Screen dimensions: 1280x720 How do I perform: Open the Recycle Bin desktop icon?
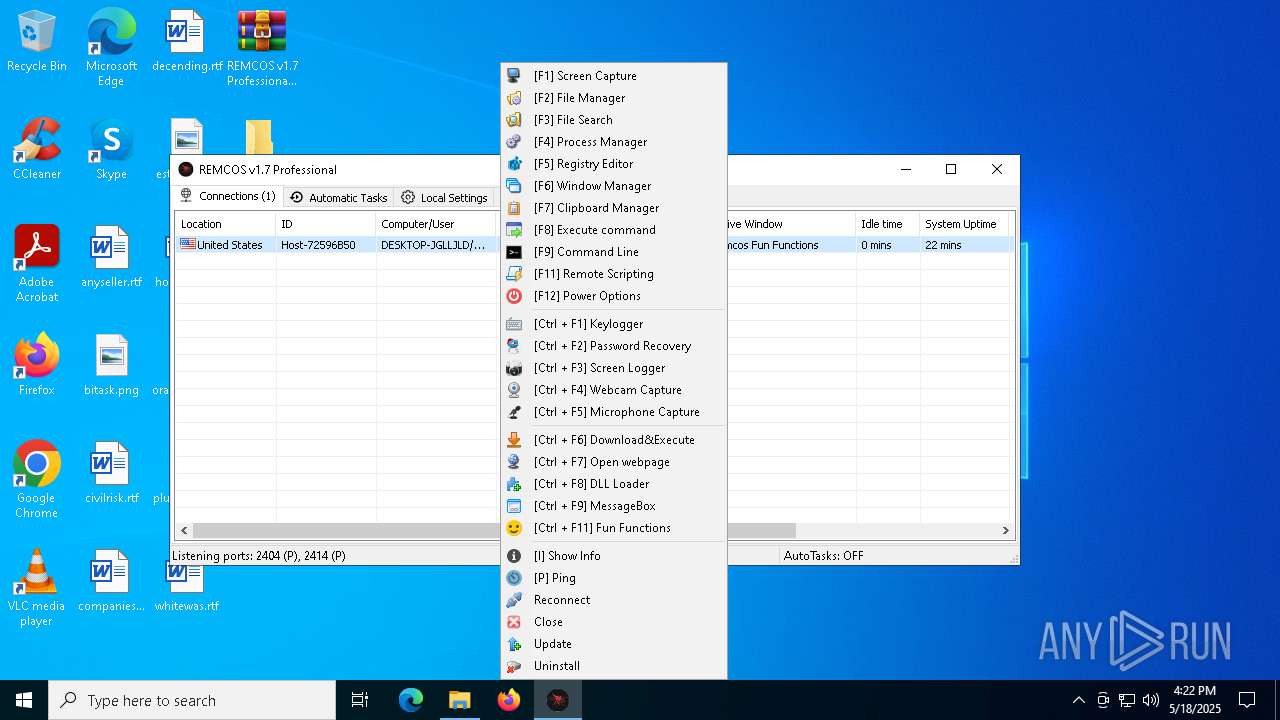pyautogui.click(x=37, y=42)
